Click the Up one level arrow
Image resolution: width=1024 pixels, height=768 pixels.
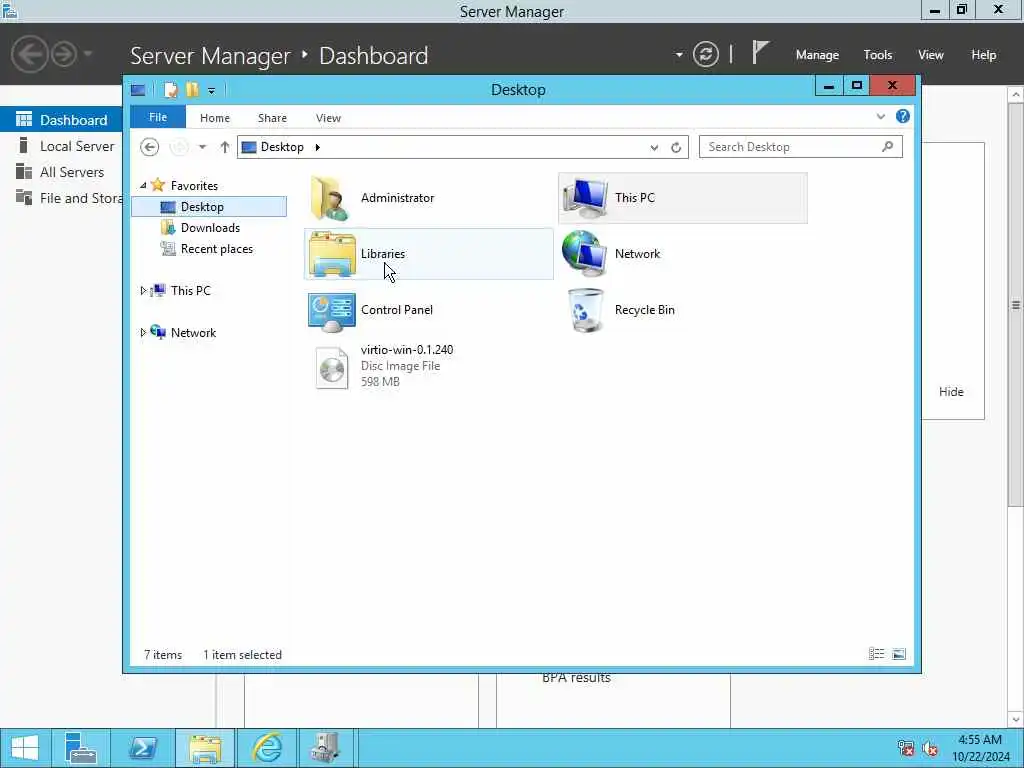tap(225, 147)
